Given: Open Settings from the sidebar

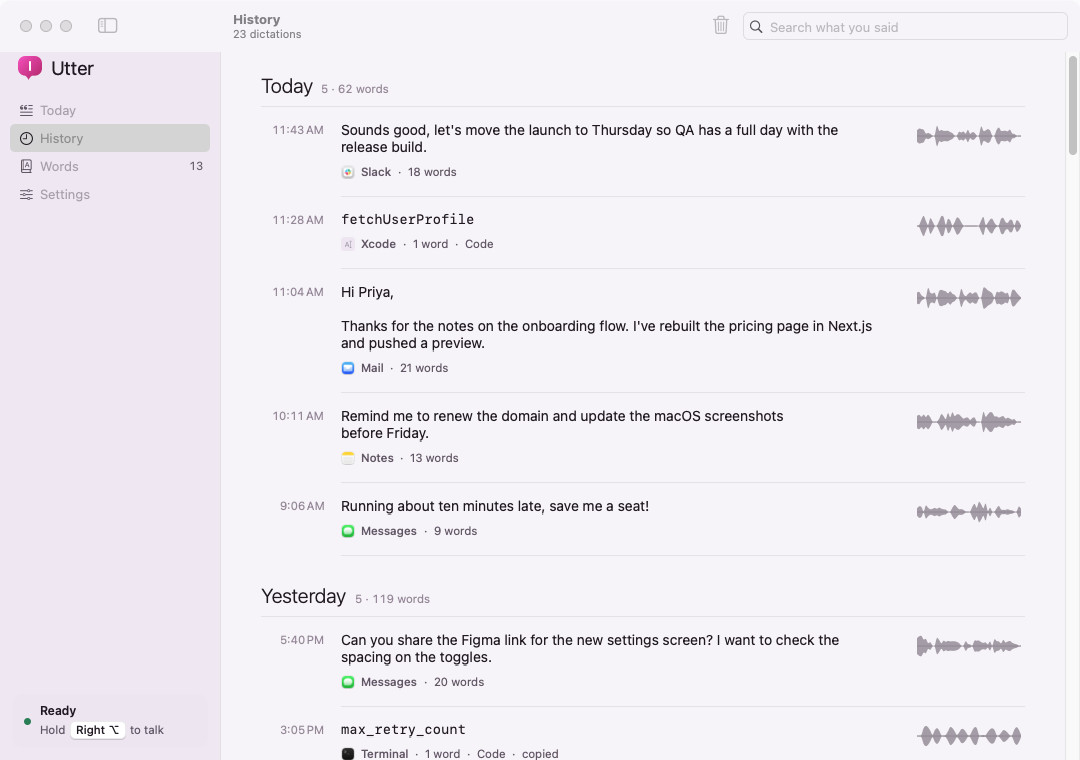Looking at the screenshot, I should tap(110, 194).
